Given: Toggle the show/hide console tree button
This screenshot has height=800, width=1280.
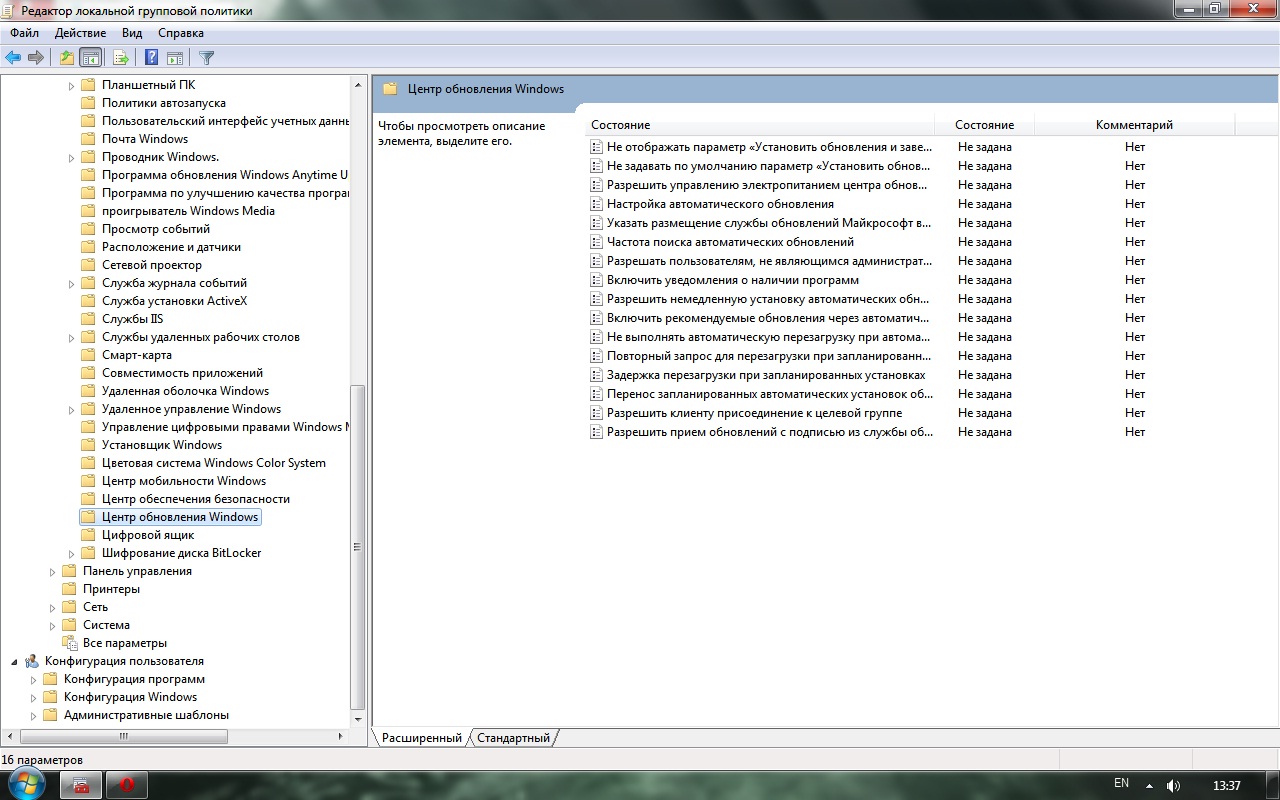Looking at the screenshot, I should pos(91,58).
